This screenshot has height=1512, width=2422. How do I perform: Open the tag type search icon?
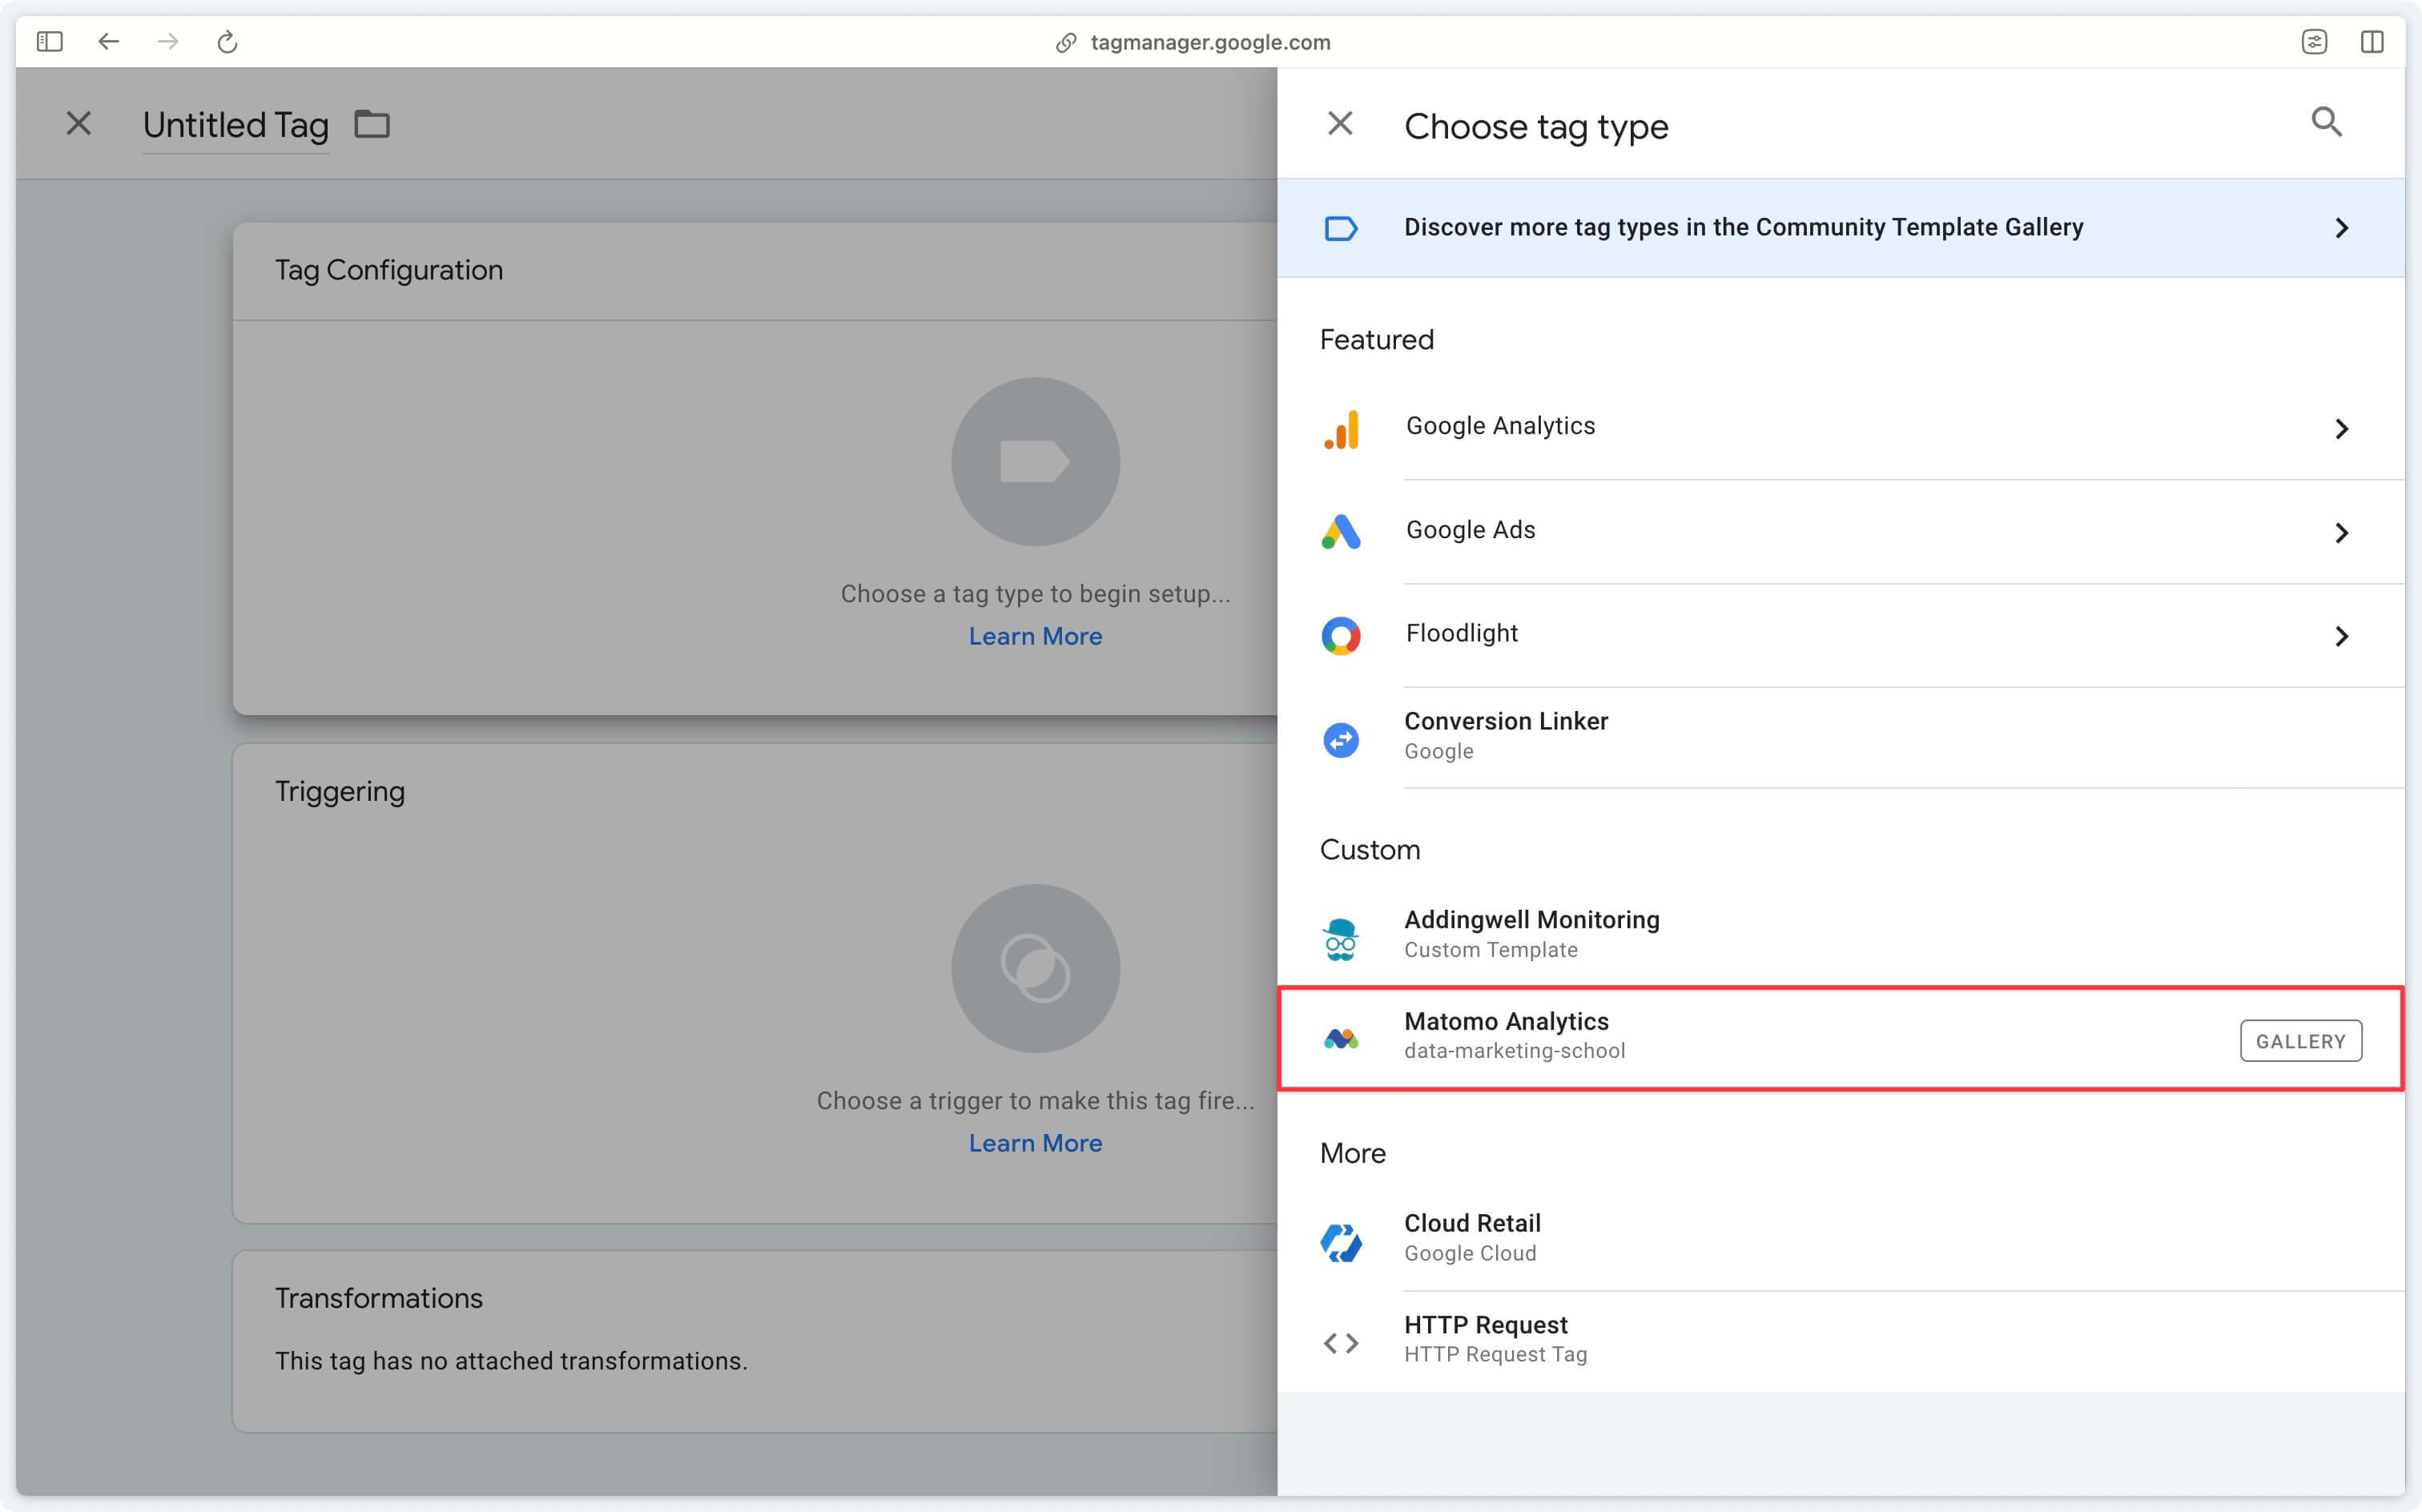click(x=2326, y=122)
